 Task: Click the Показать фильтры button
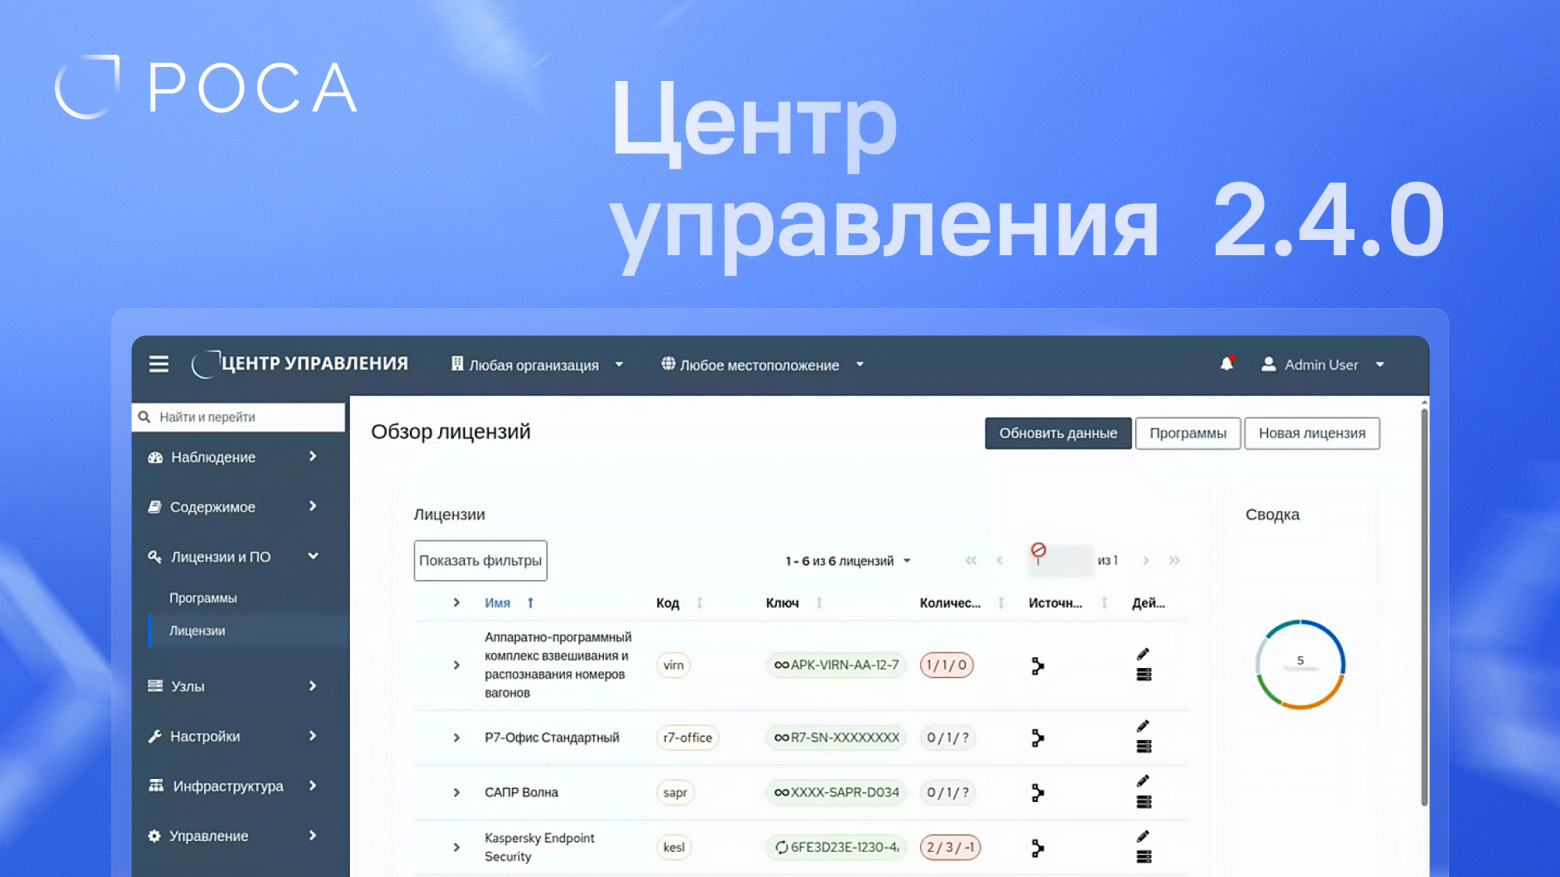(480, 561)
